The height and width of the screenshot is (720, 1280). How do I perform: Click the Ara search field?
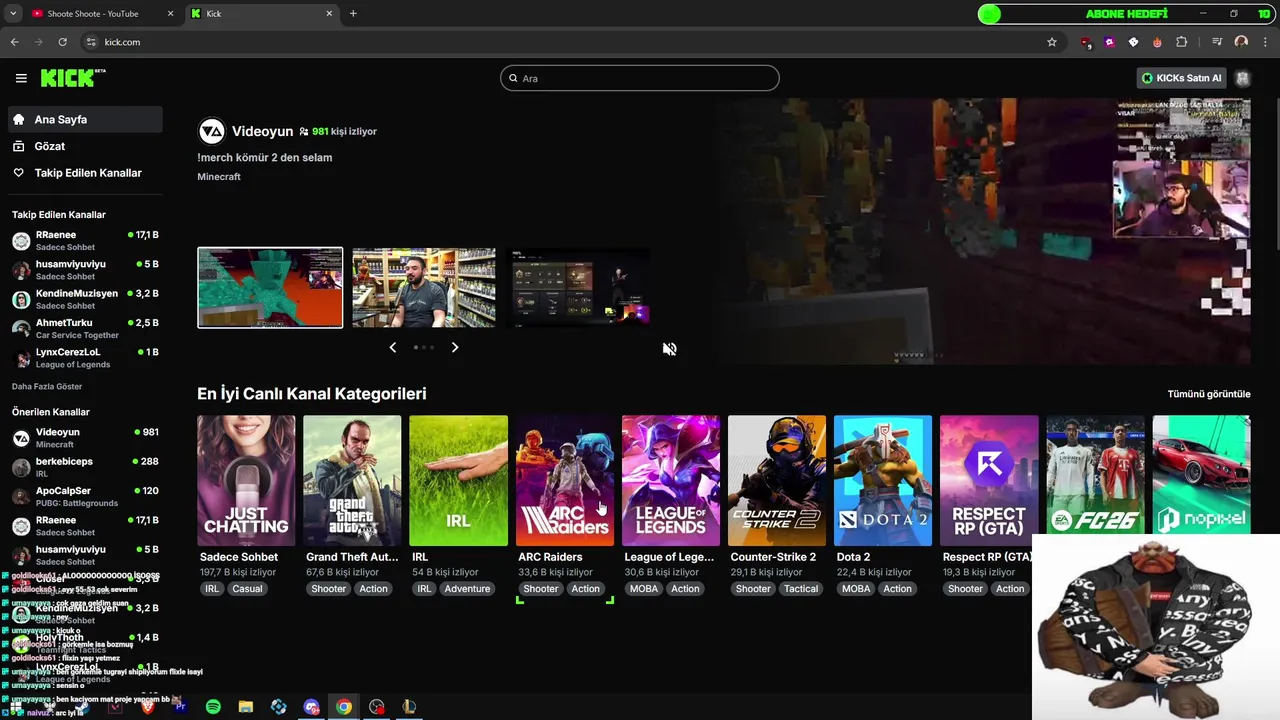pyautogui.click(x=640, y=78)
